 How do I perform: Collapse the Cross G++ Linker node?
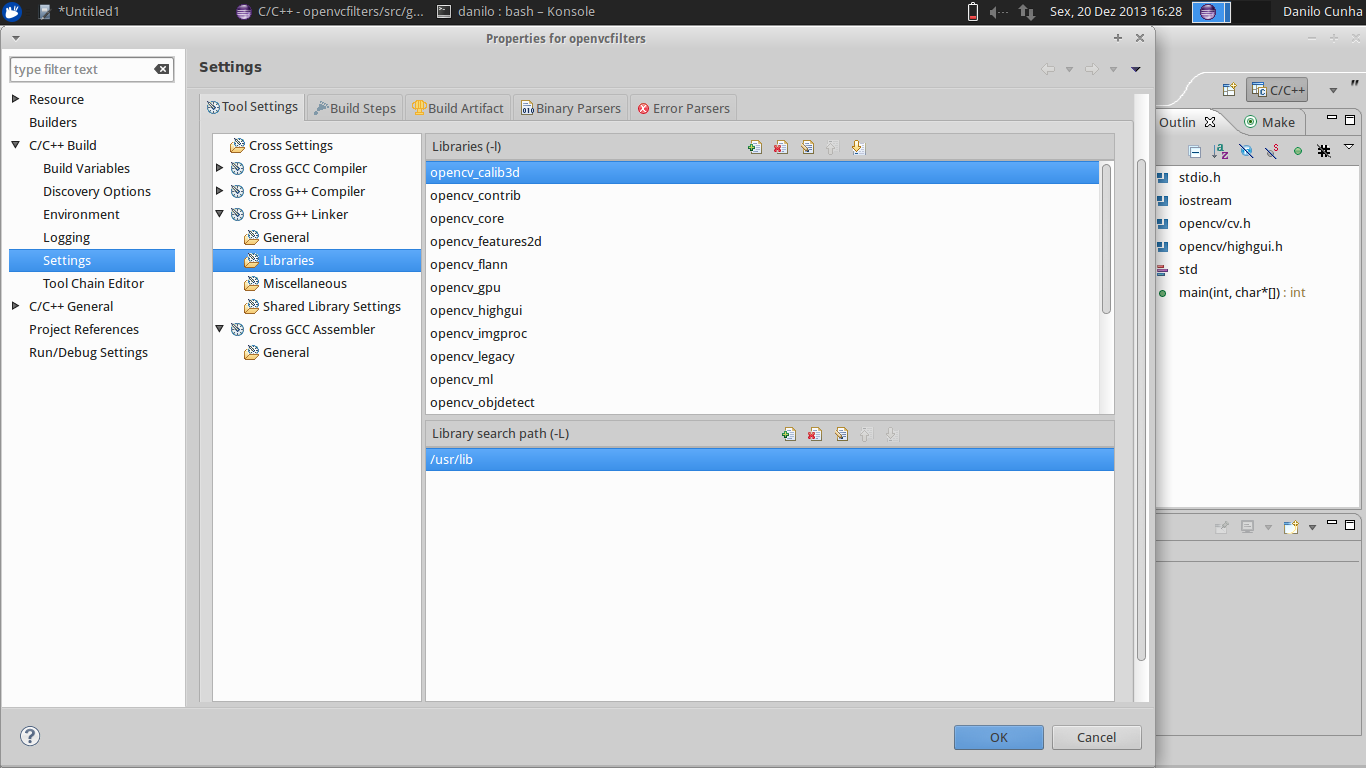click(220, 214)
